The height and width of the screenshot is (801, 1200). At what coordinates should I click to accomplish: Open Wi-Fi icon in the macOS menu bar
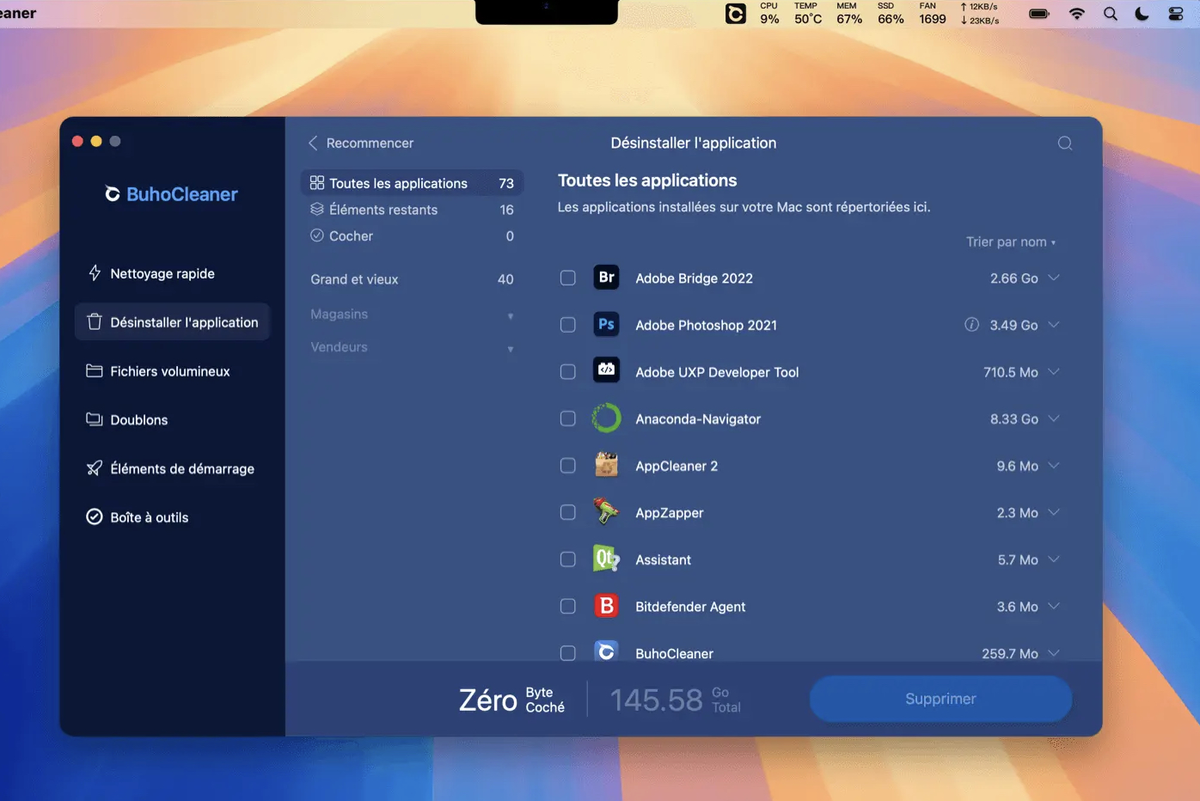point(1077,14)
